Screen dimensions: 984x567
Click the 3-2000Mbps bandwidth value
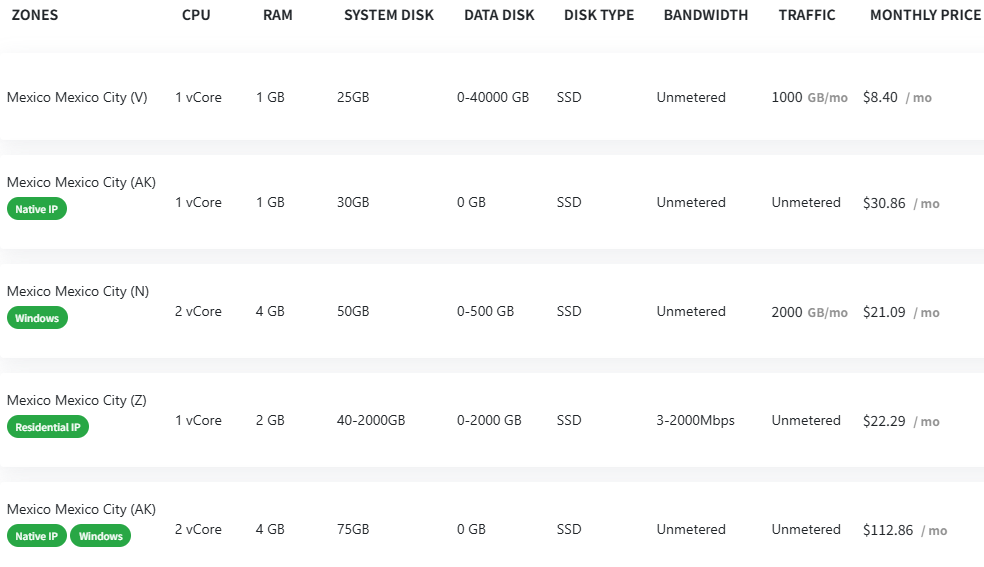(695, 420)
